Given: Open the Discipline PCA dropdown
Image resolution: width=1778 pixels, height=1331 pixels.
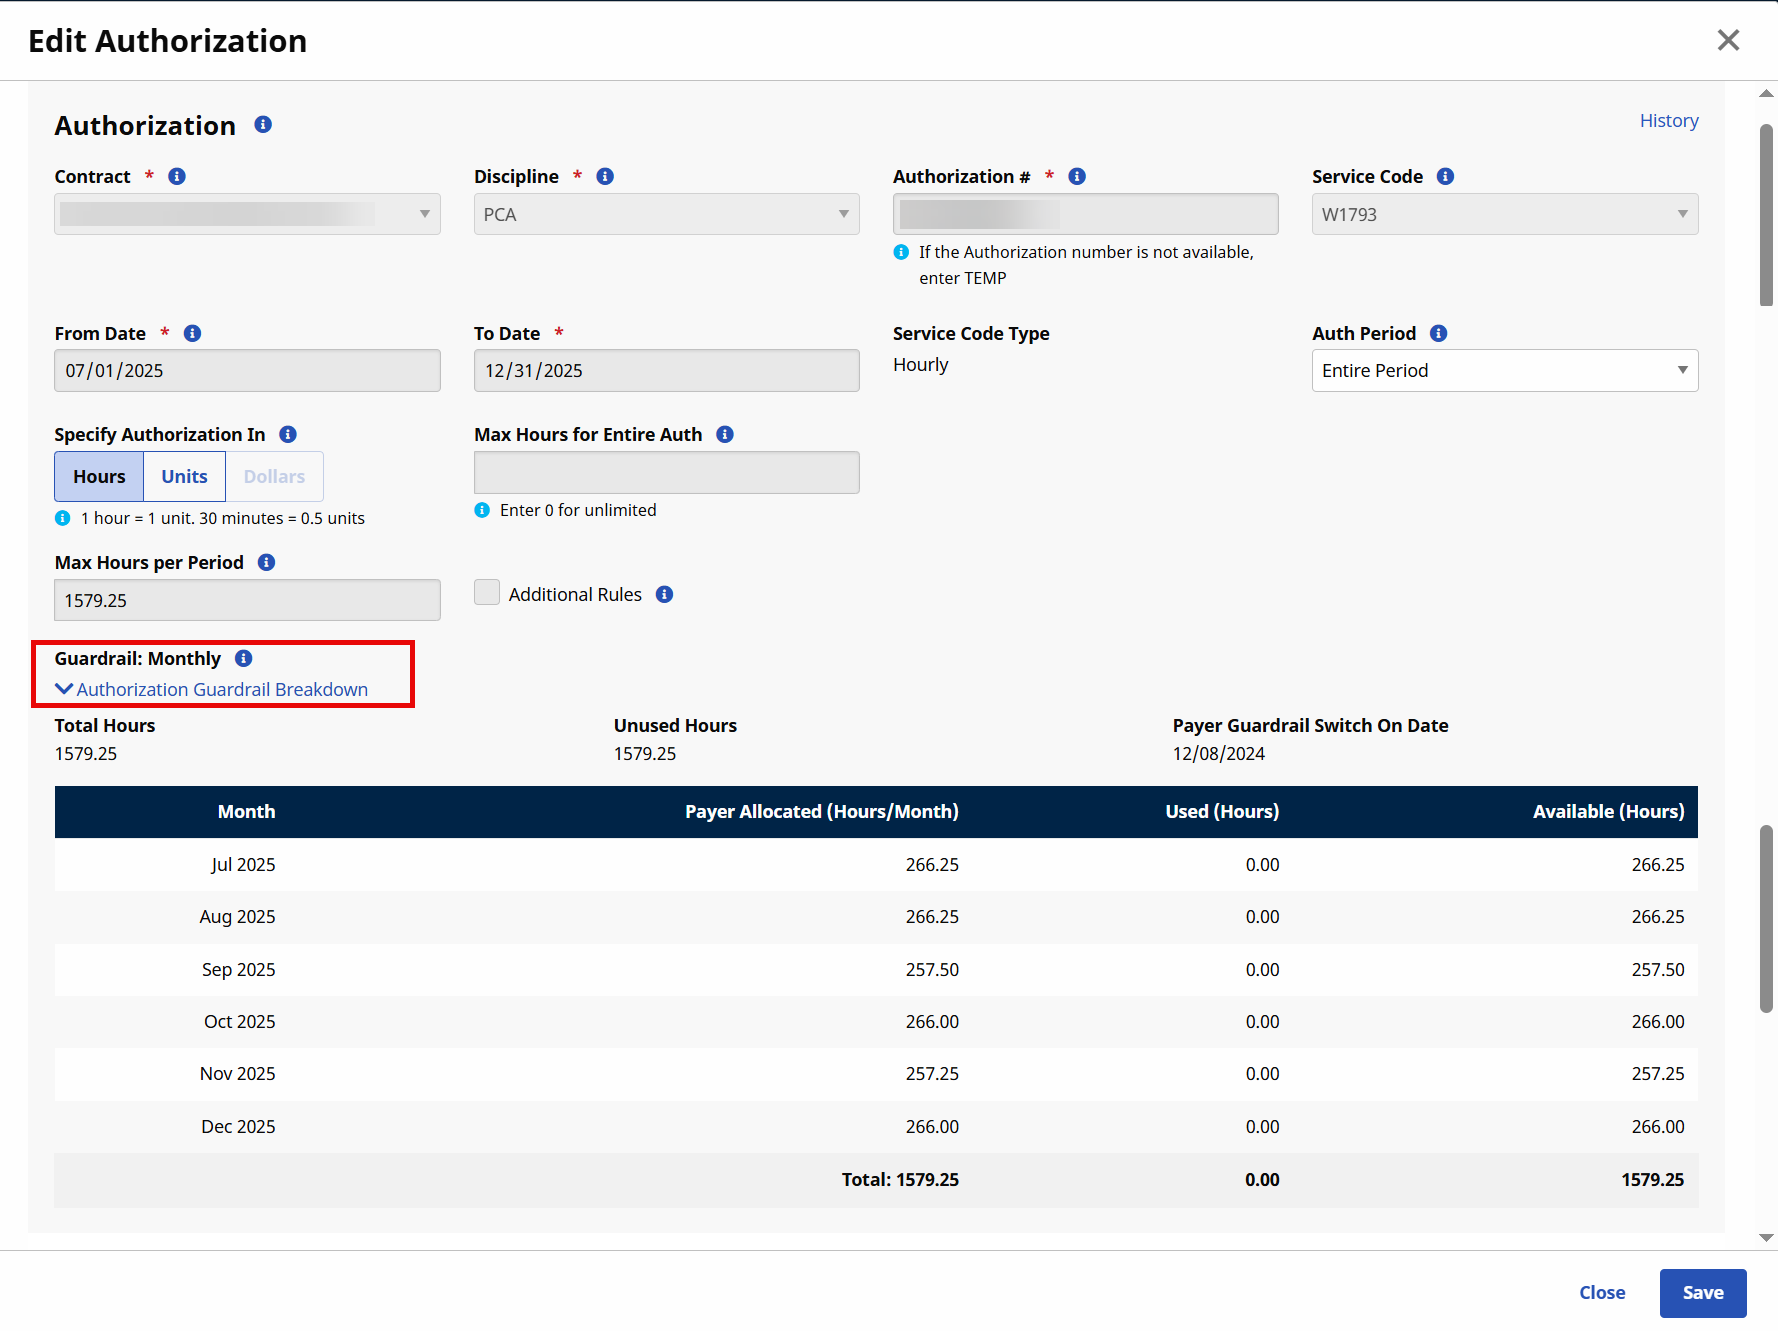Looking at the screenshot, I should [666, 215].
